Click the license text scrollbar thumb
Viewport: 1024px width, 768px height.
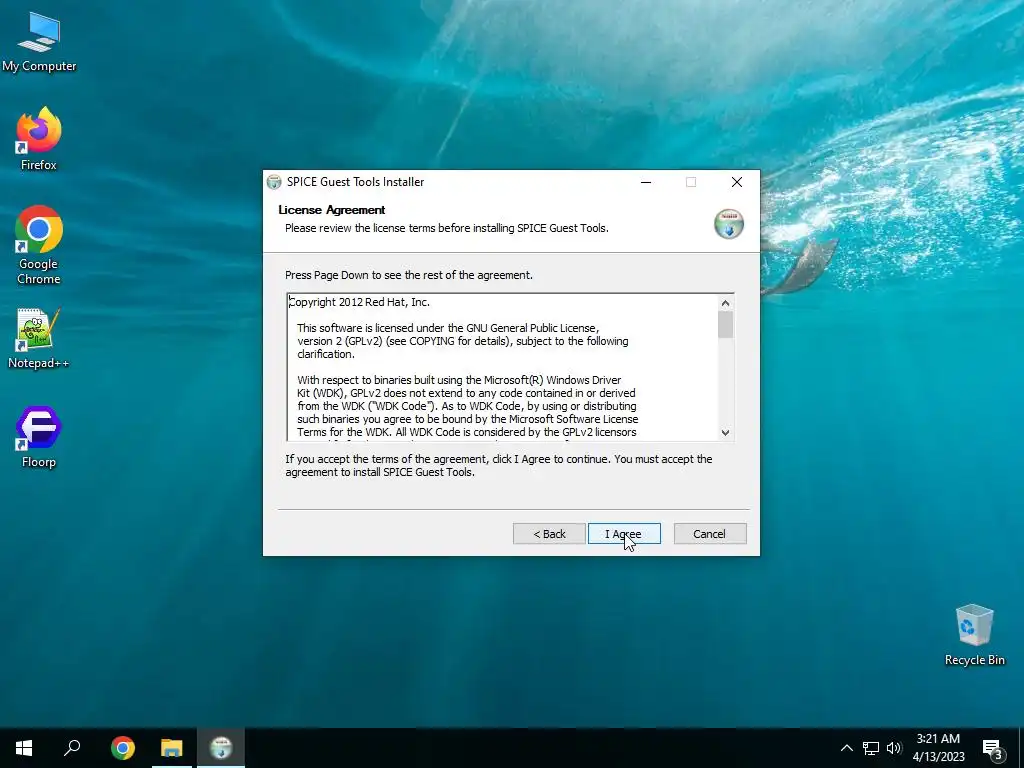coord(725,325)
